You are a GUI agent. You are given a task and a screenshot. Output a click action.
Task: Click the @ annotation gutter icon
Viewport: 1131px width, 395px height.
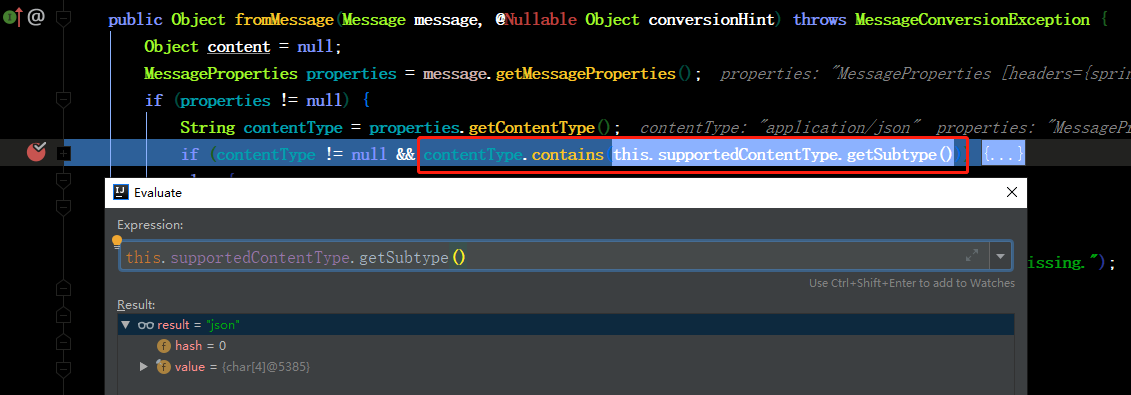click(x=36, y=17)
